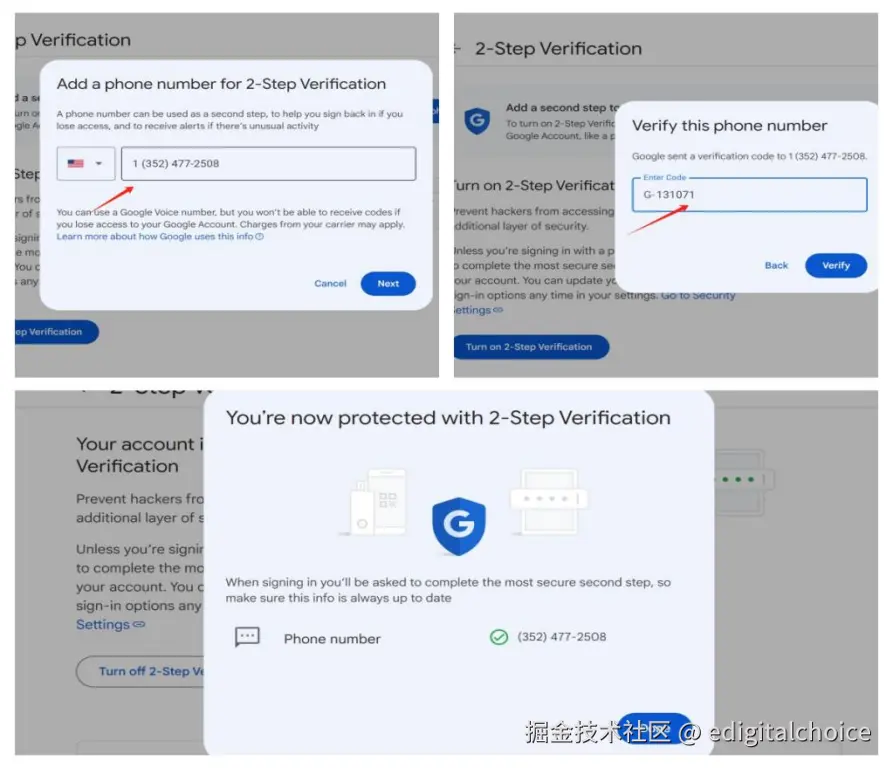Click the Google shield icon beside Add a second step
This screenshot has width=893, height=769.
[477, 120]
